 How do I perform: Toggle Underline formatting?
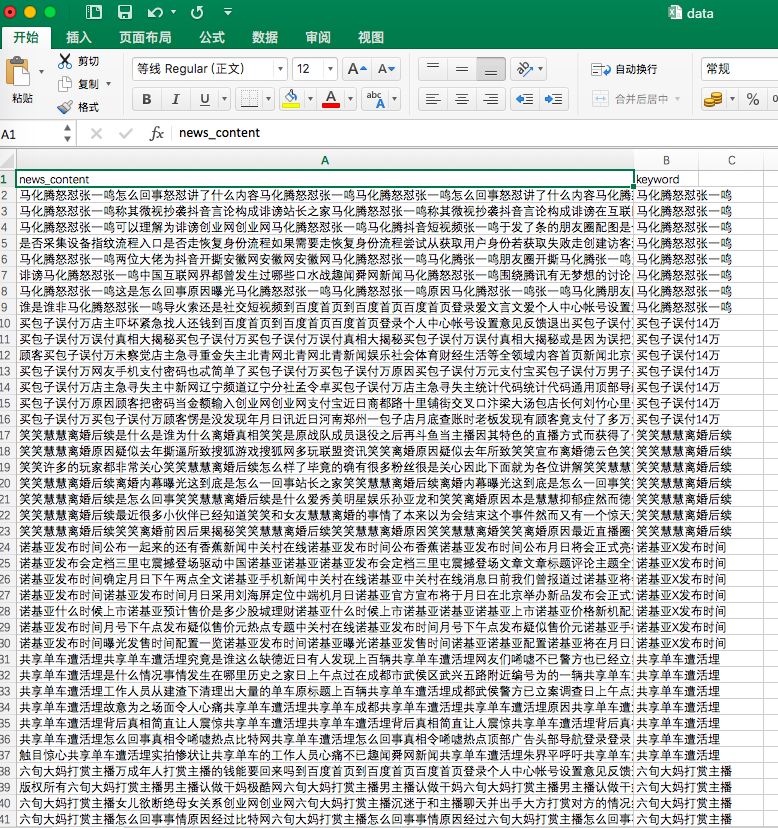205,99
